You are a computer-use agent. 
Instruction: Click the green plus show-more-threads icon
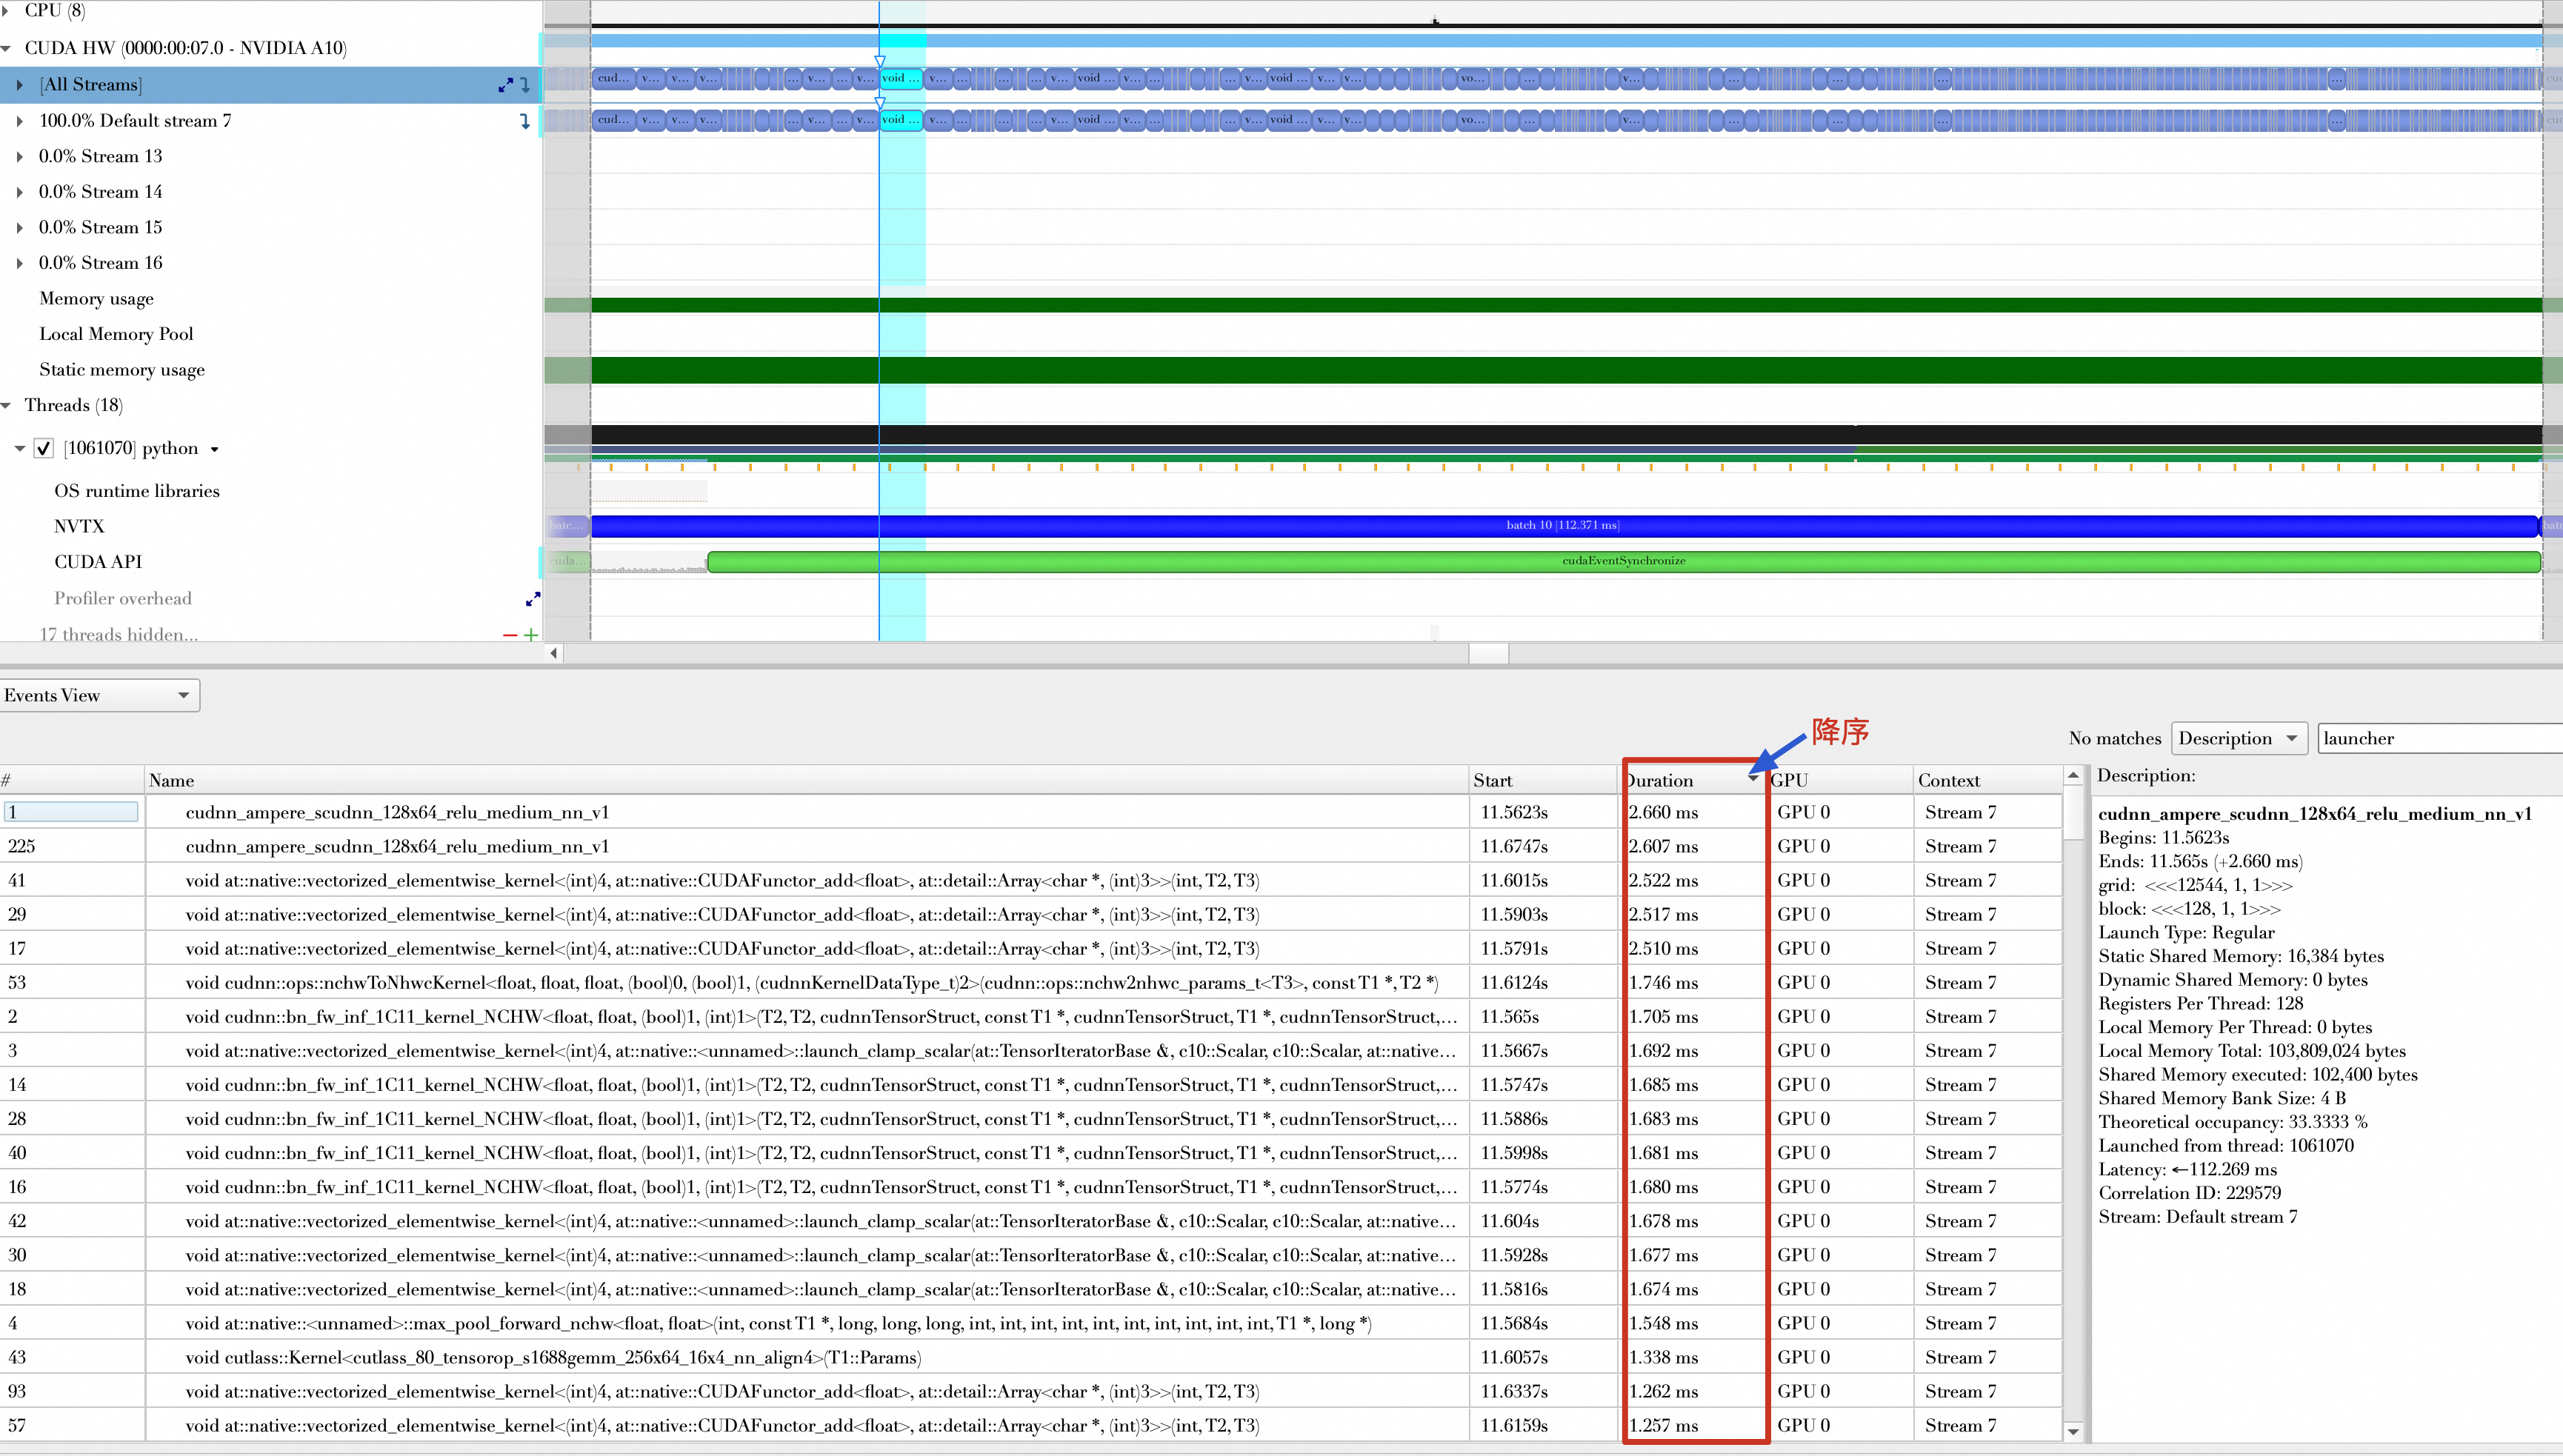point(531,634)
